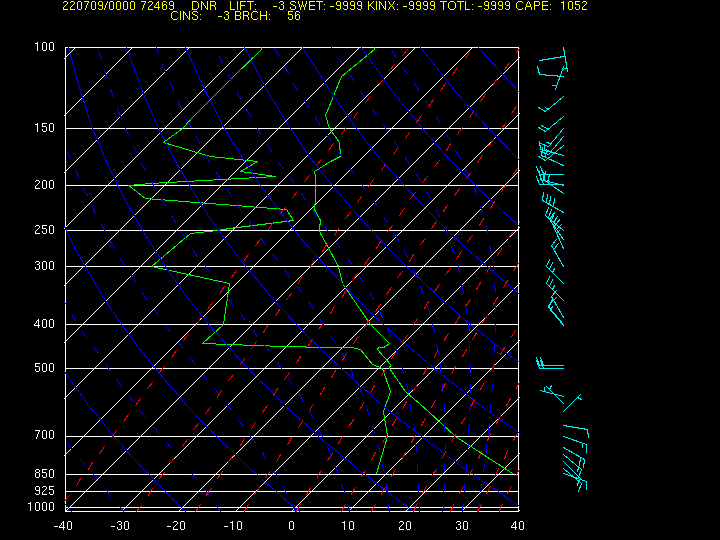Click the SWET: label
Image resolution: width=720 pixels, height=540 pixels.
[x=307, y=6]
